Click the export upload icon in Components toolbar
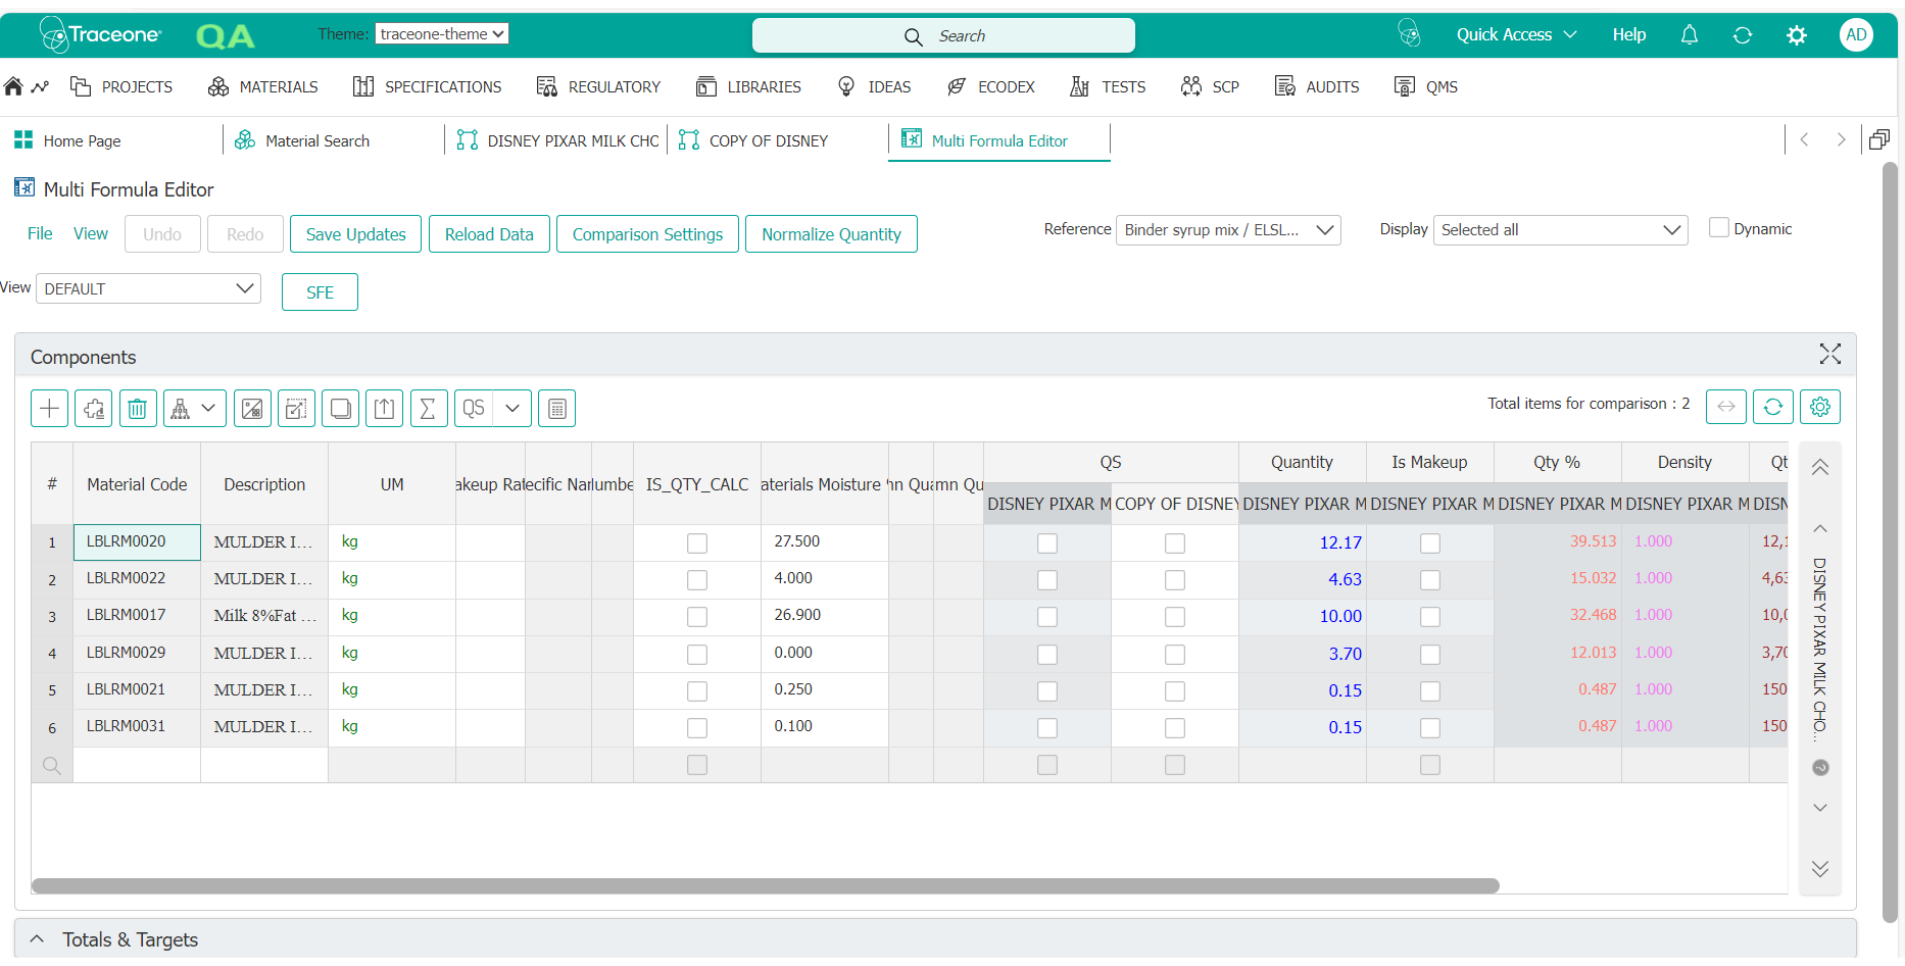This screenshot has width=1905, height=966. pos(384,408)
